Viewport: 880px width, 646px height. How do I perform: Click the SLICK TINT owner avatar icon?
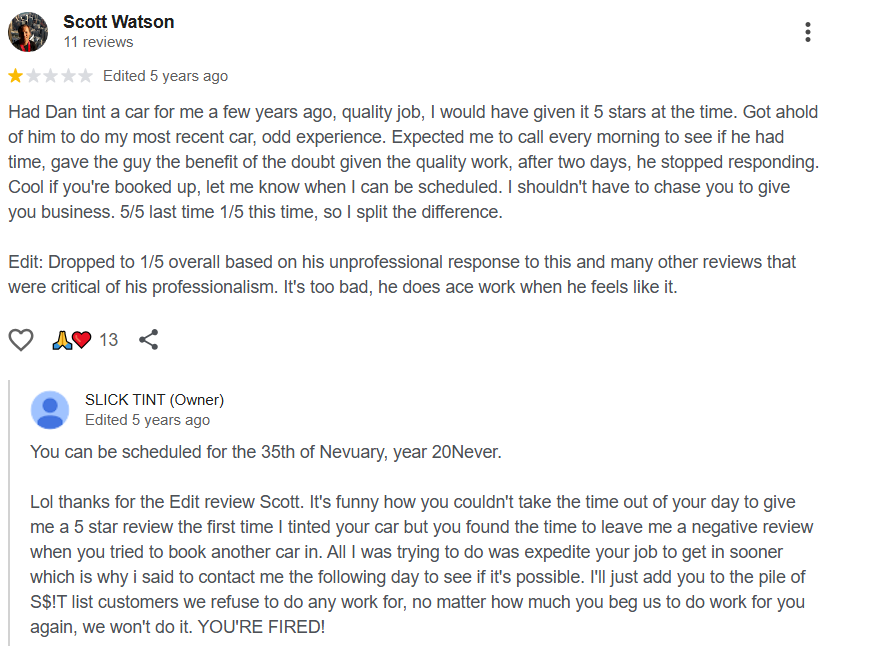(x=50, y=410)
